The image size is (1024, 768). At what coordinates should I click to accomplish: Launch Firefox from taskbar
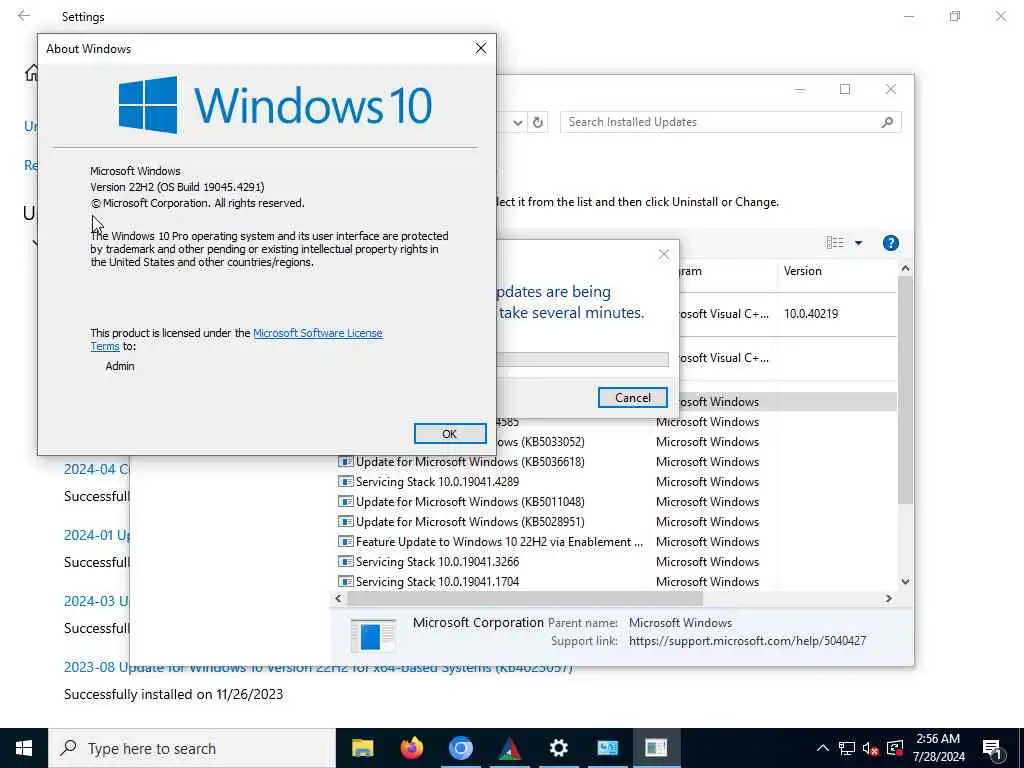tap(411, 748)
